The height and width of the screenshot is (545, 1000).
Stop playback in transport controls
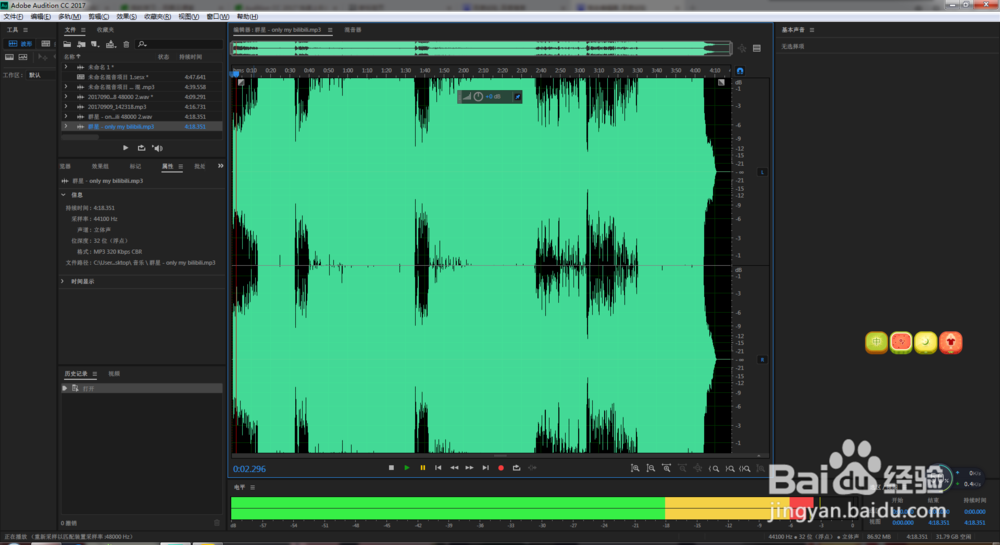coord(391,468)
